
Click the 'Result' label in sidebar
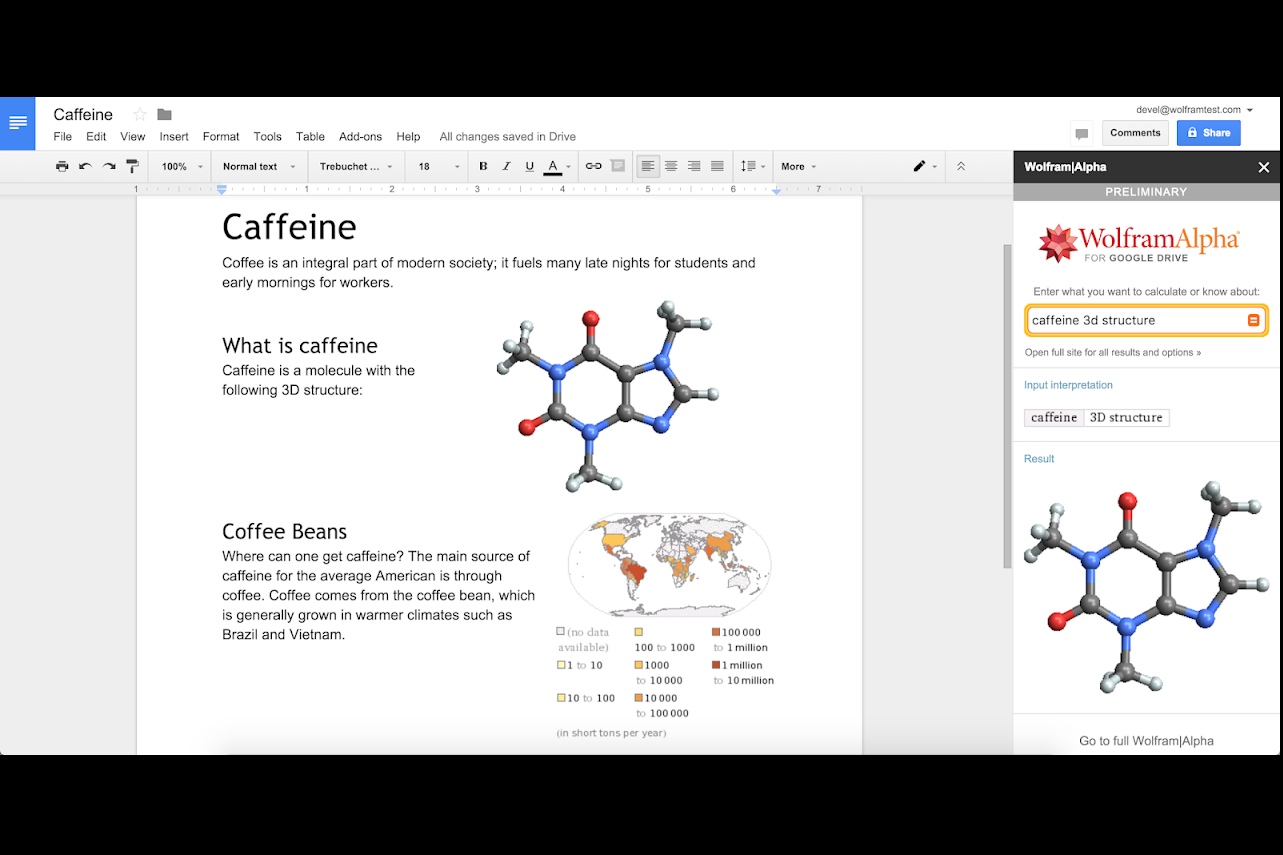1039,459
